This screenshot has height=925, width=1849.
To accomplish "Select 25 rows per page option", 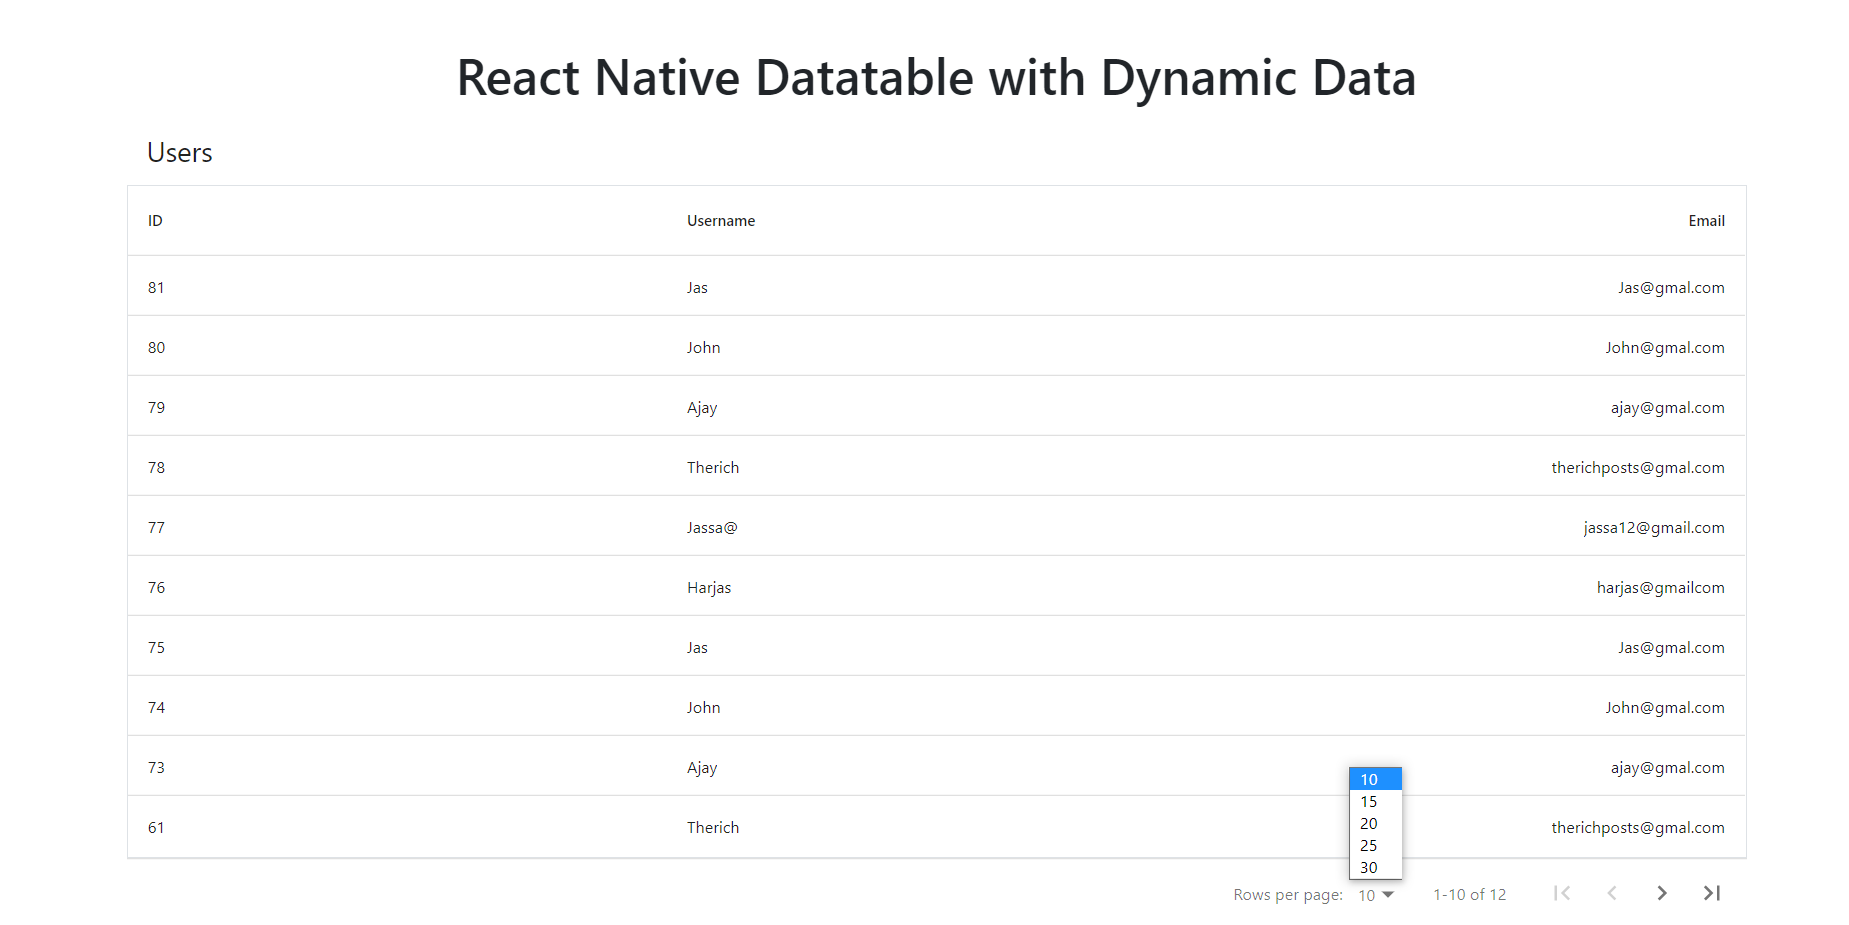I will click(1369, 845).
